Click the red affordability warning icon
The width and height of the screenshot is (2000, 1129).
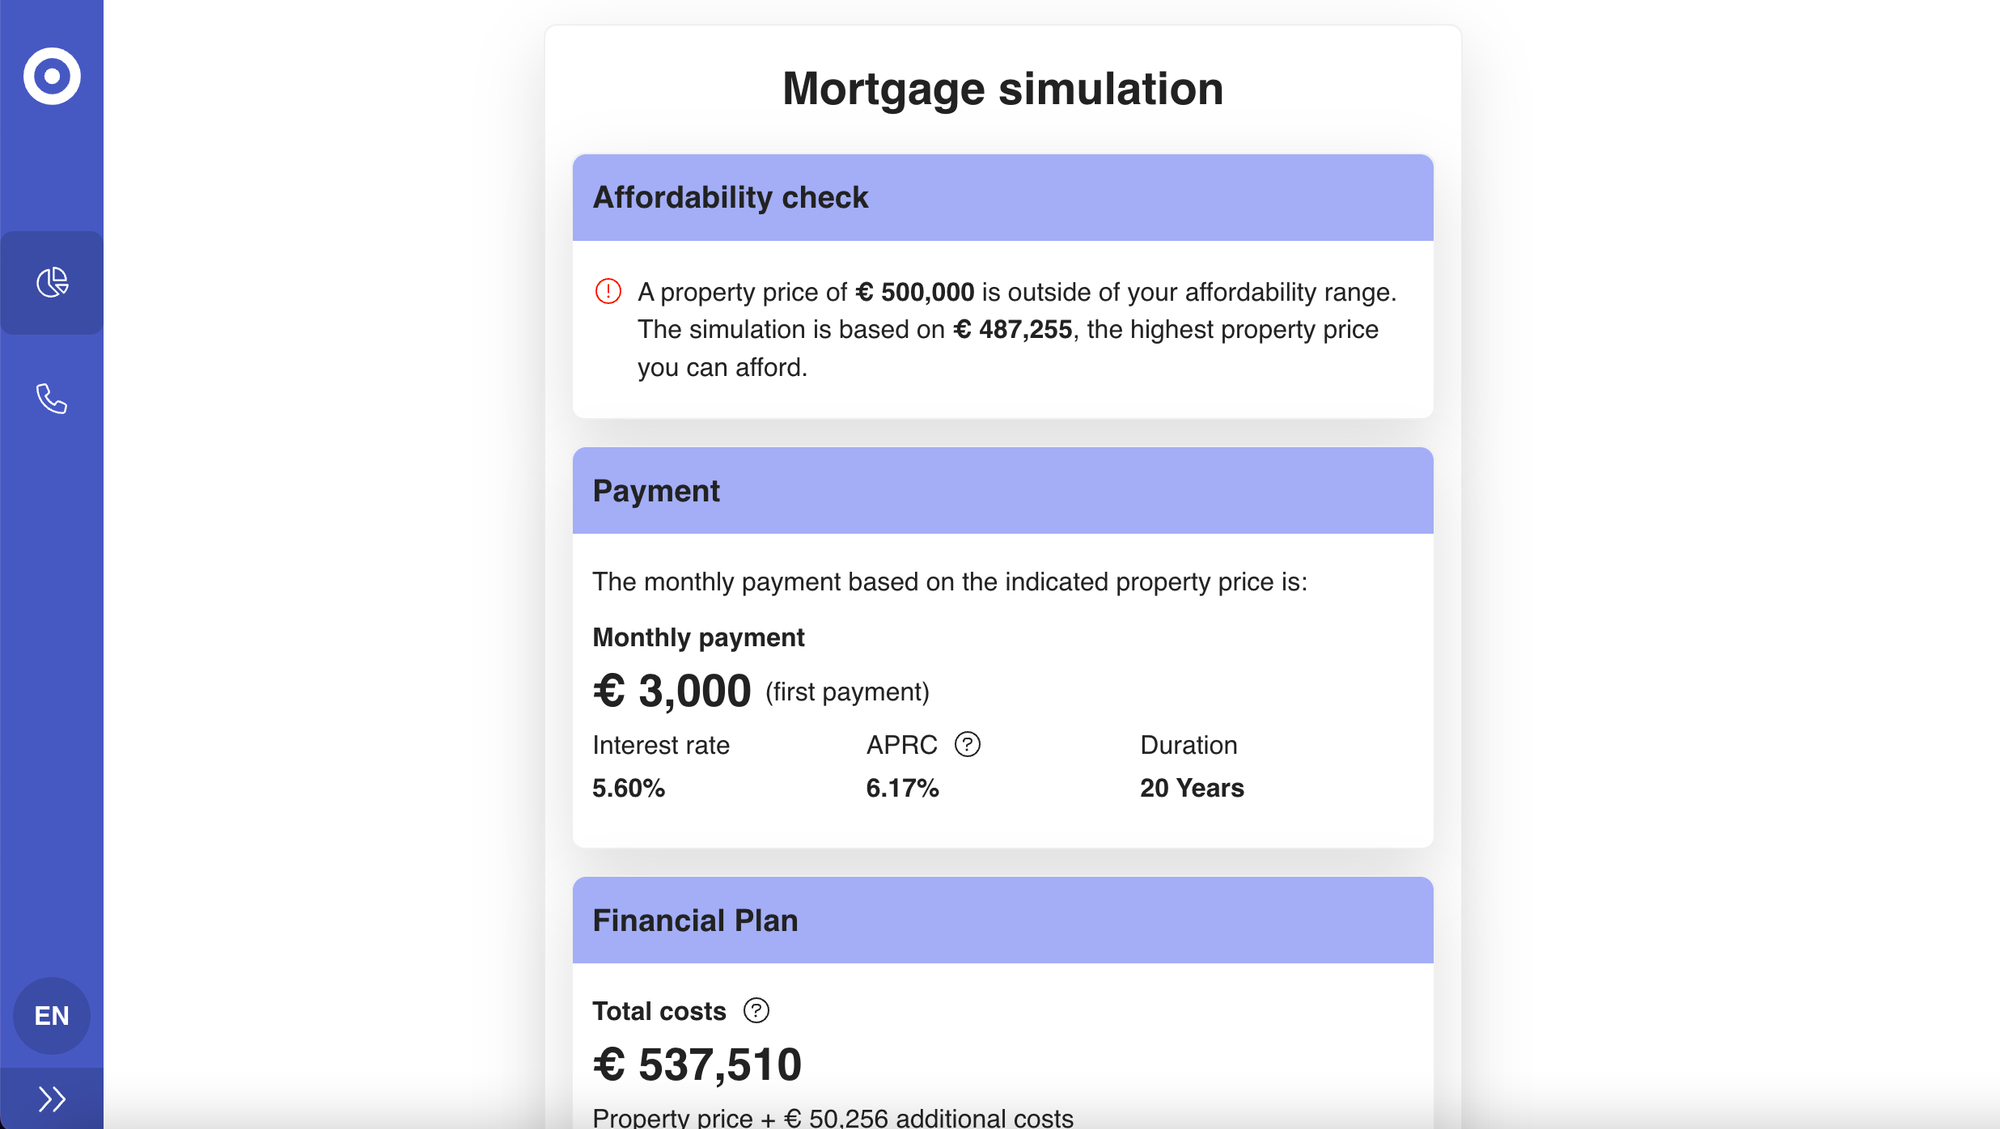pos(608,291)
